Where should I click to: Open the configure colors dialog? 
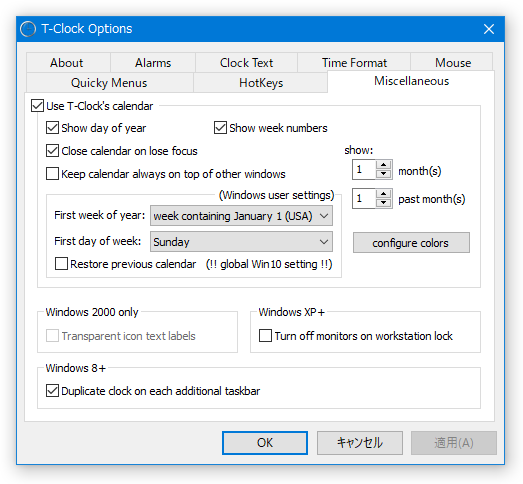point(411,243)
